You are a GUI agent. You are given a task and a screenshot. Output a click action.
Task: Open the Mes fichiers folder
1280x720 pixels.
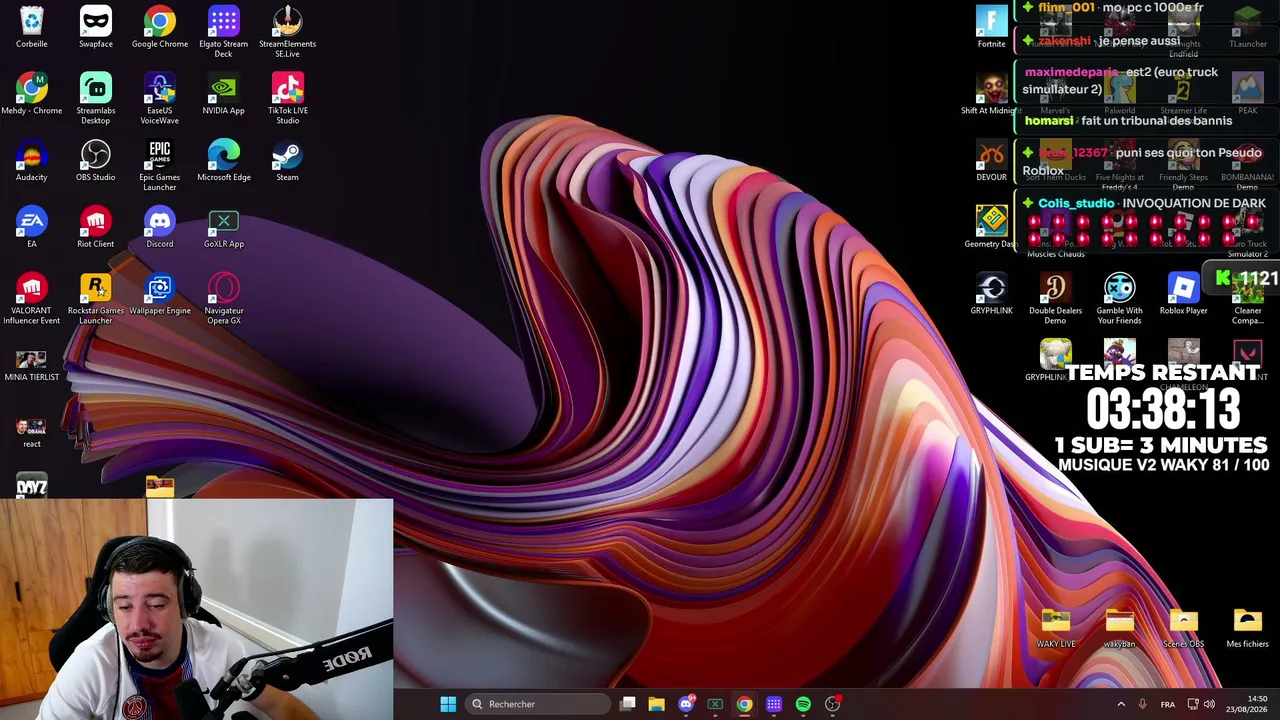coord(1247,628)
